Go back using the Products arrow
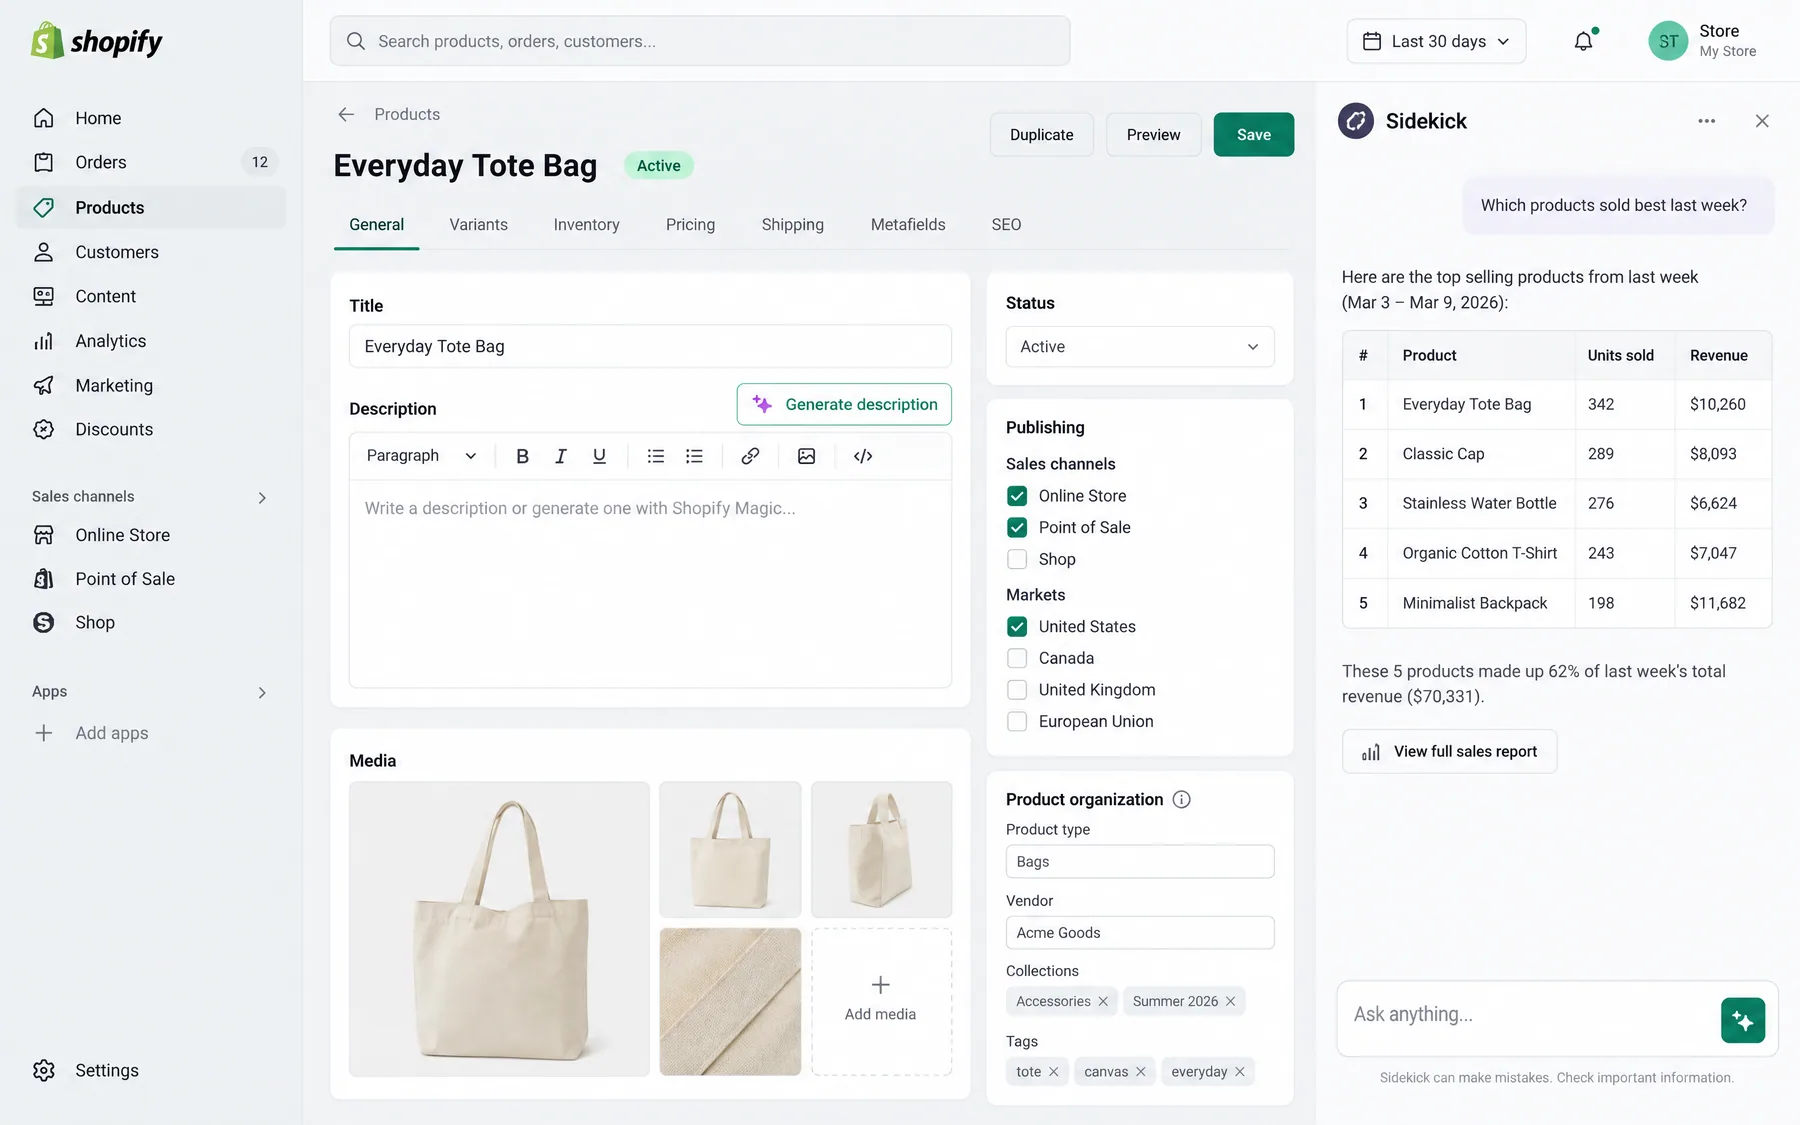Screen dimensions: 1800x1125 [x=346, y=114]
